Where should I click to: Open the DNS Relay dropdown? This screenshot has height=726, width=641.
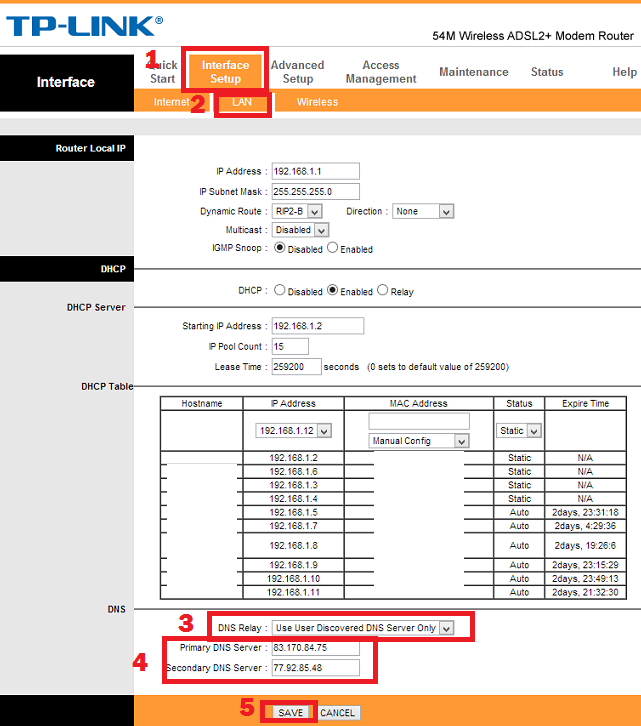click(x=363, y=628)
